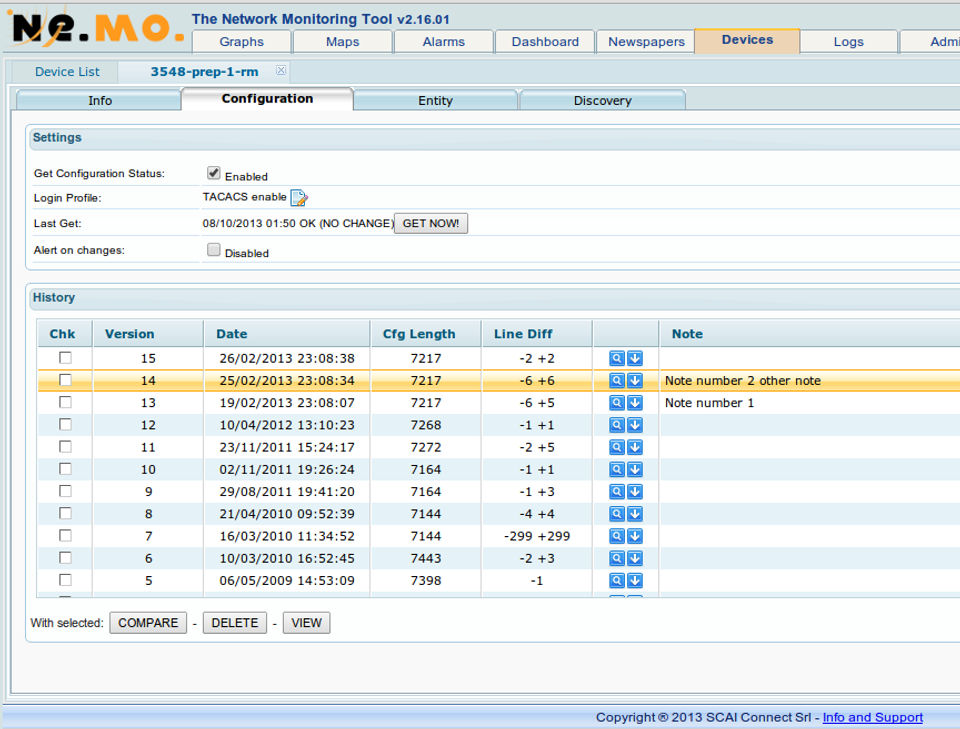960x729 pixels.
Task: Download configuration version 15
Action: tap(635, 358)
